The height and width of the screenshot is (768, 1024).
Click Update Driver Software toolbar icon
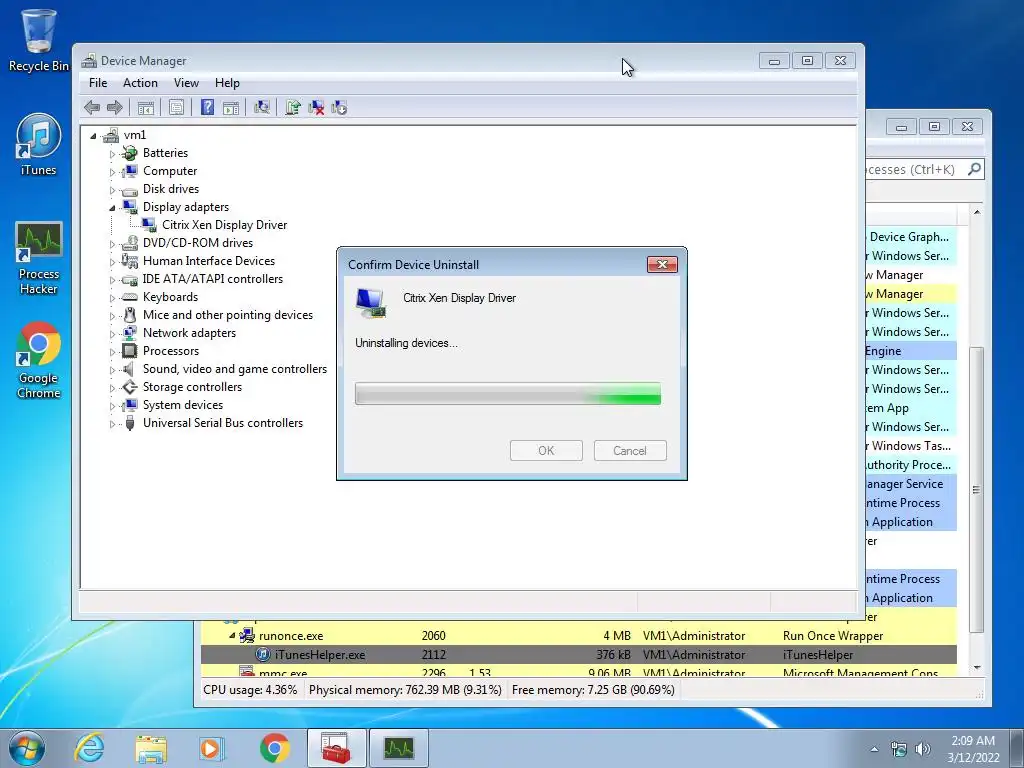(293, 108)
